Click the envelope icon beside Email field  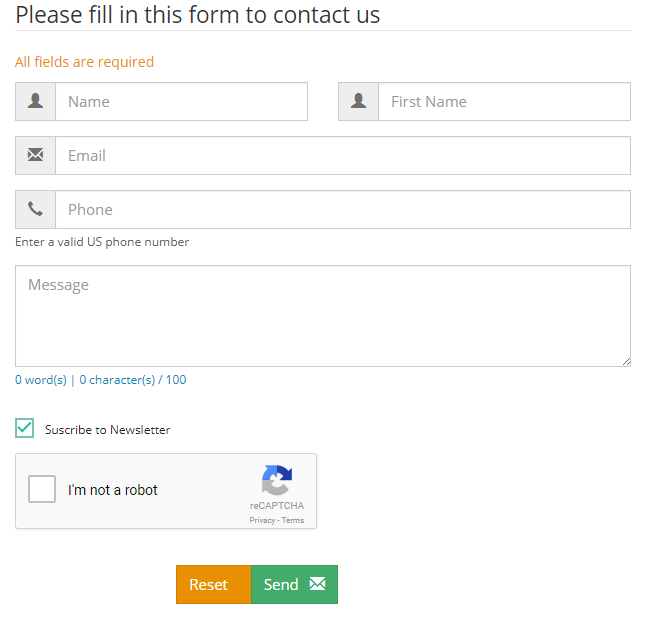point(36,155)
